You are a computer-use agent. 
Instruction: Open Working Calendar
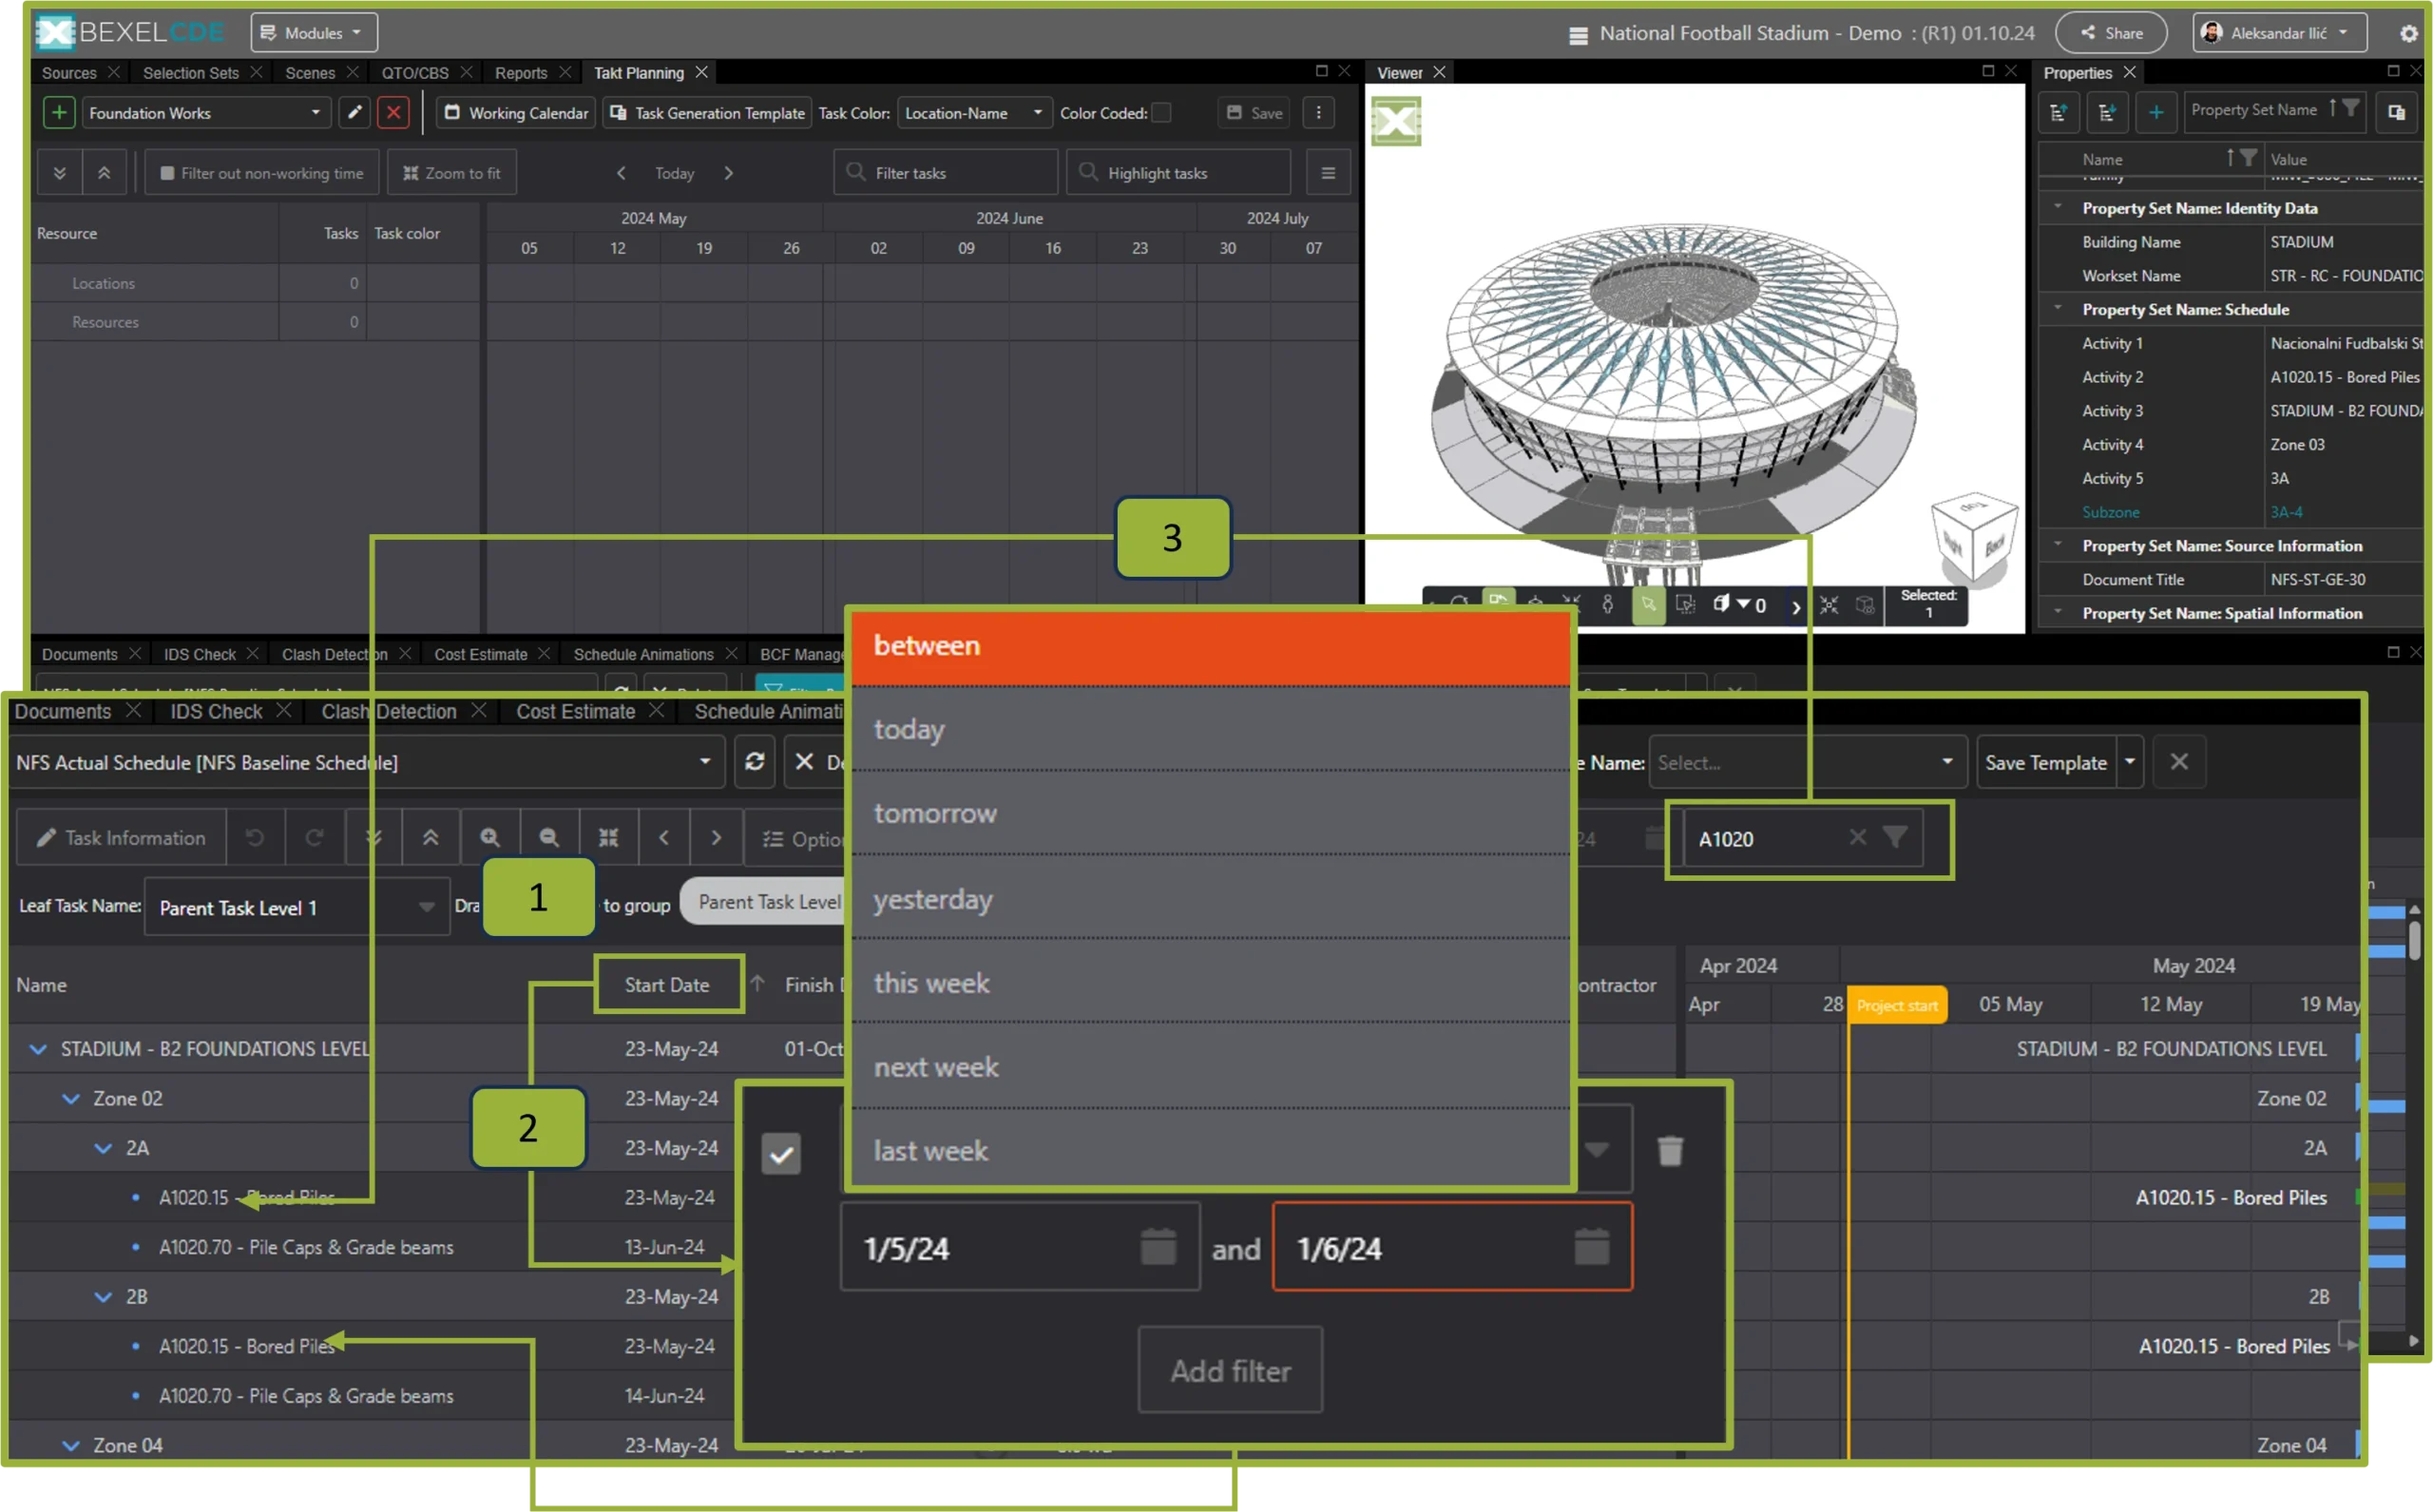click(x=517, y=113)
